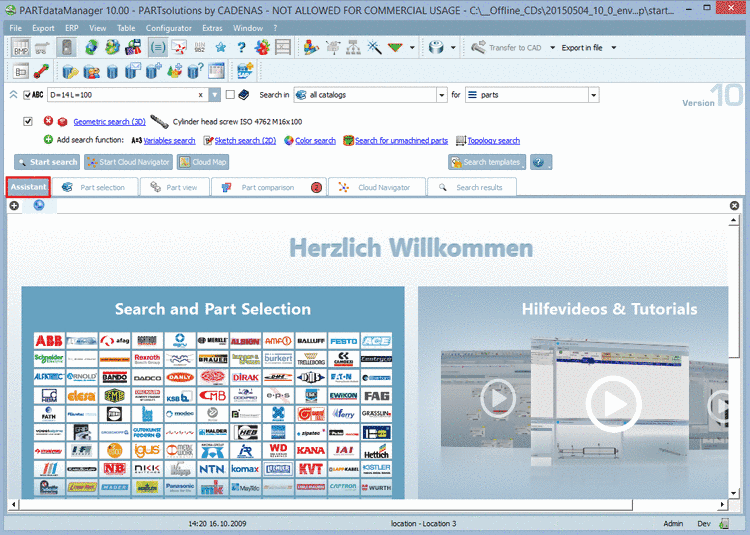Image resolution: width=750 pixels, height=535 pixels.
Task: Click the table window toolbar icon
Action: 216,71
